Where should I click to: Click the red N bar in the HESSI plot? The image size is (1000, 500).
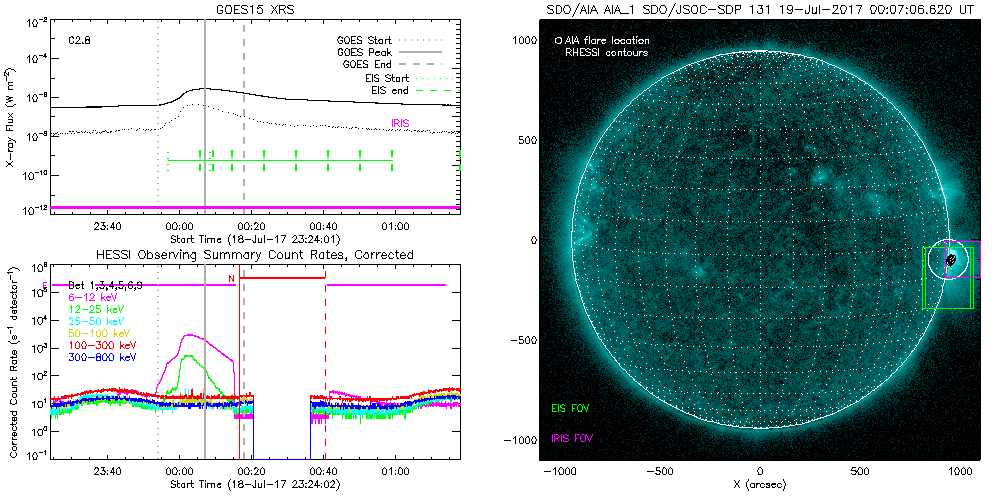click(282, 278)
